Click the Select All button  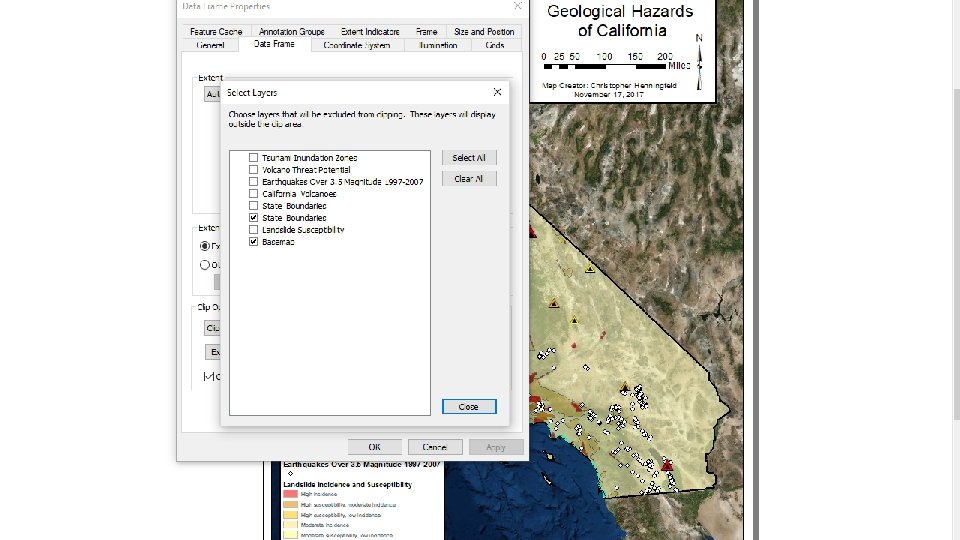click(x=469, y=157)
